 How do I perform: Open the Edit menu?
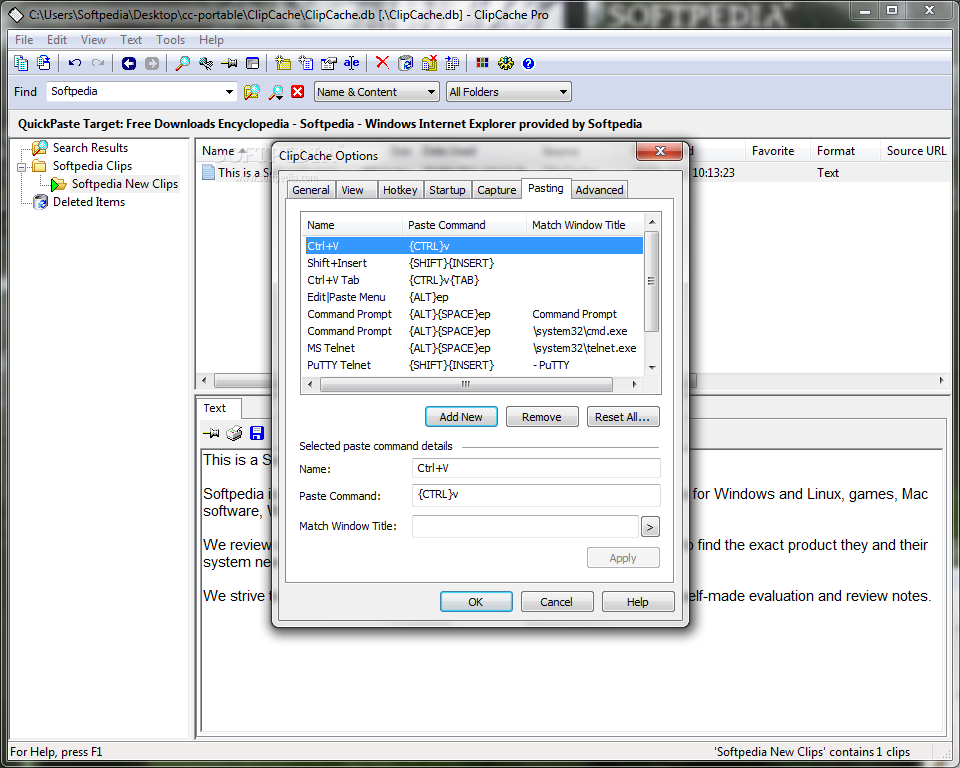click(57, 40)
